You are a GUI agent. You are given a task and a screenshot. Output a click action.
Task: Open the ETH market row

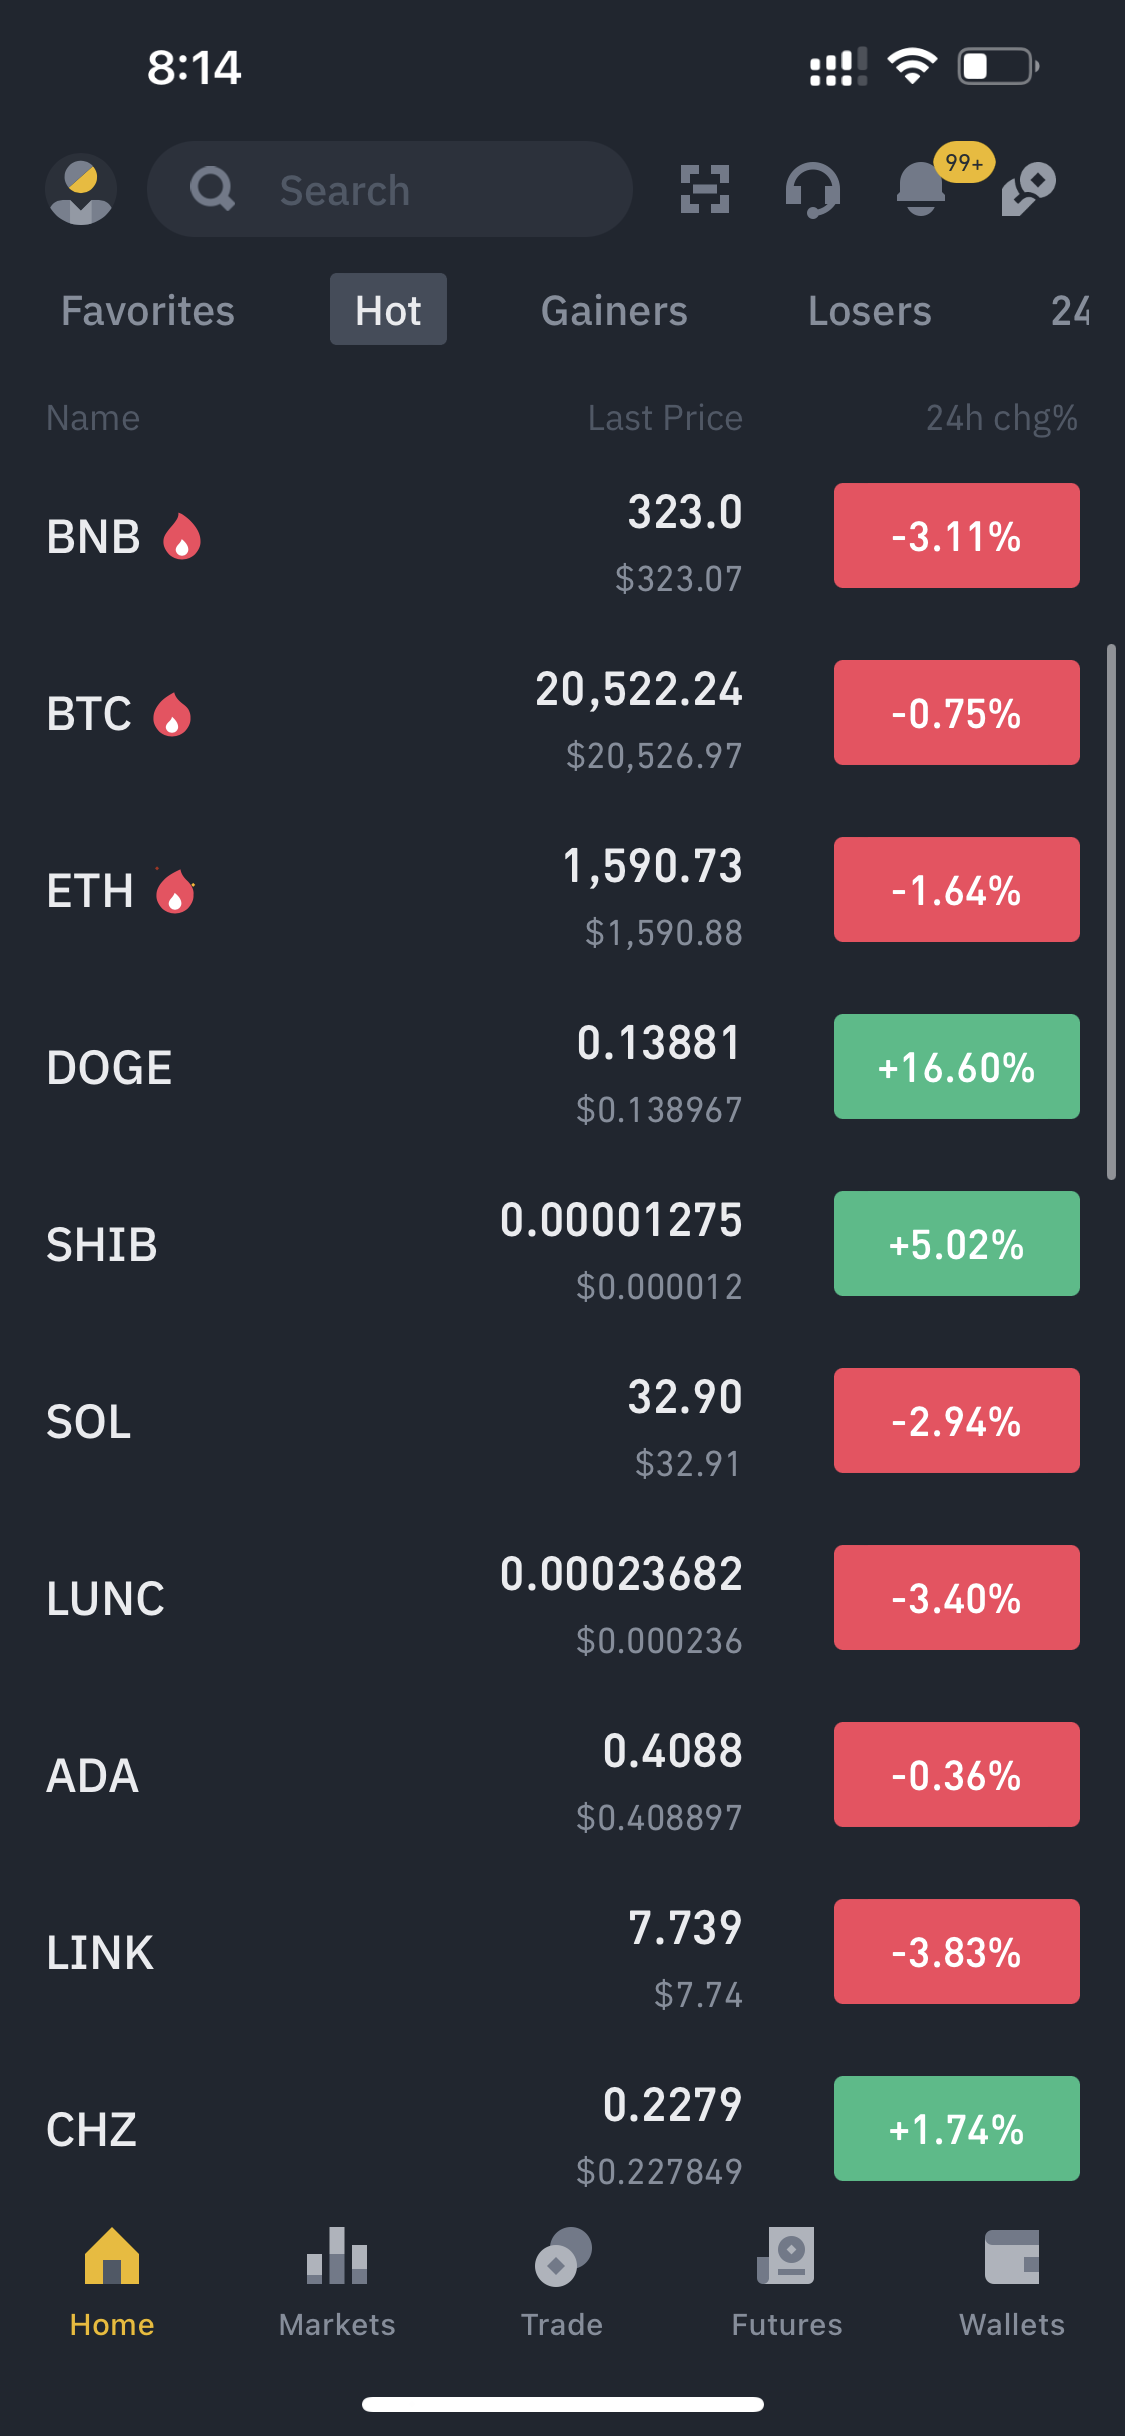click(562, 890)
